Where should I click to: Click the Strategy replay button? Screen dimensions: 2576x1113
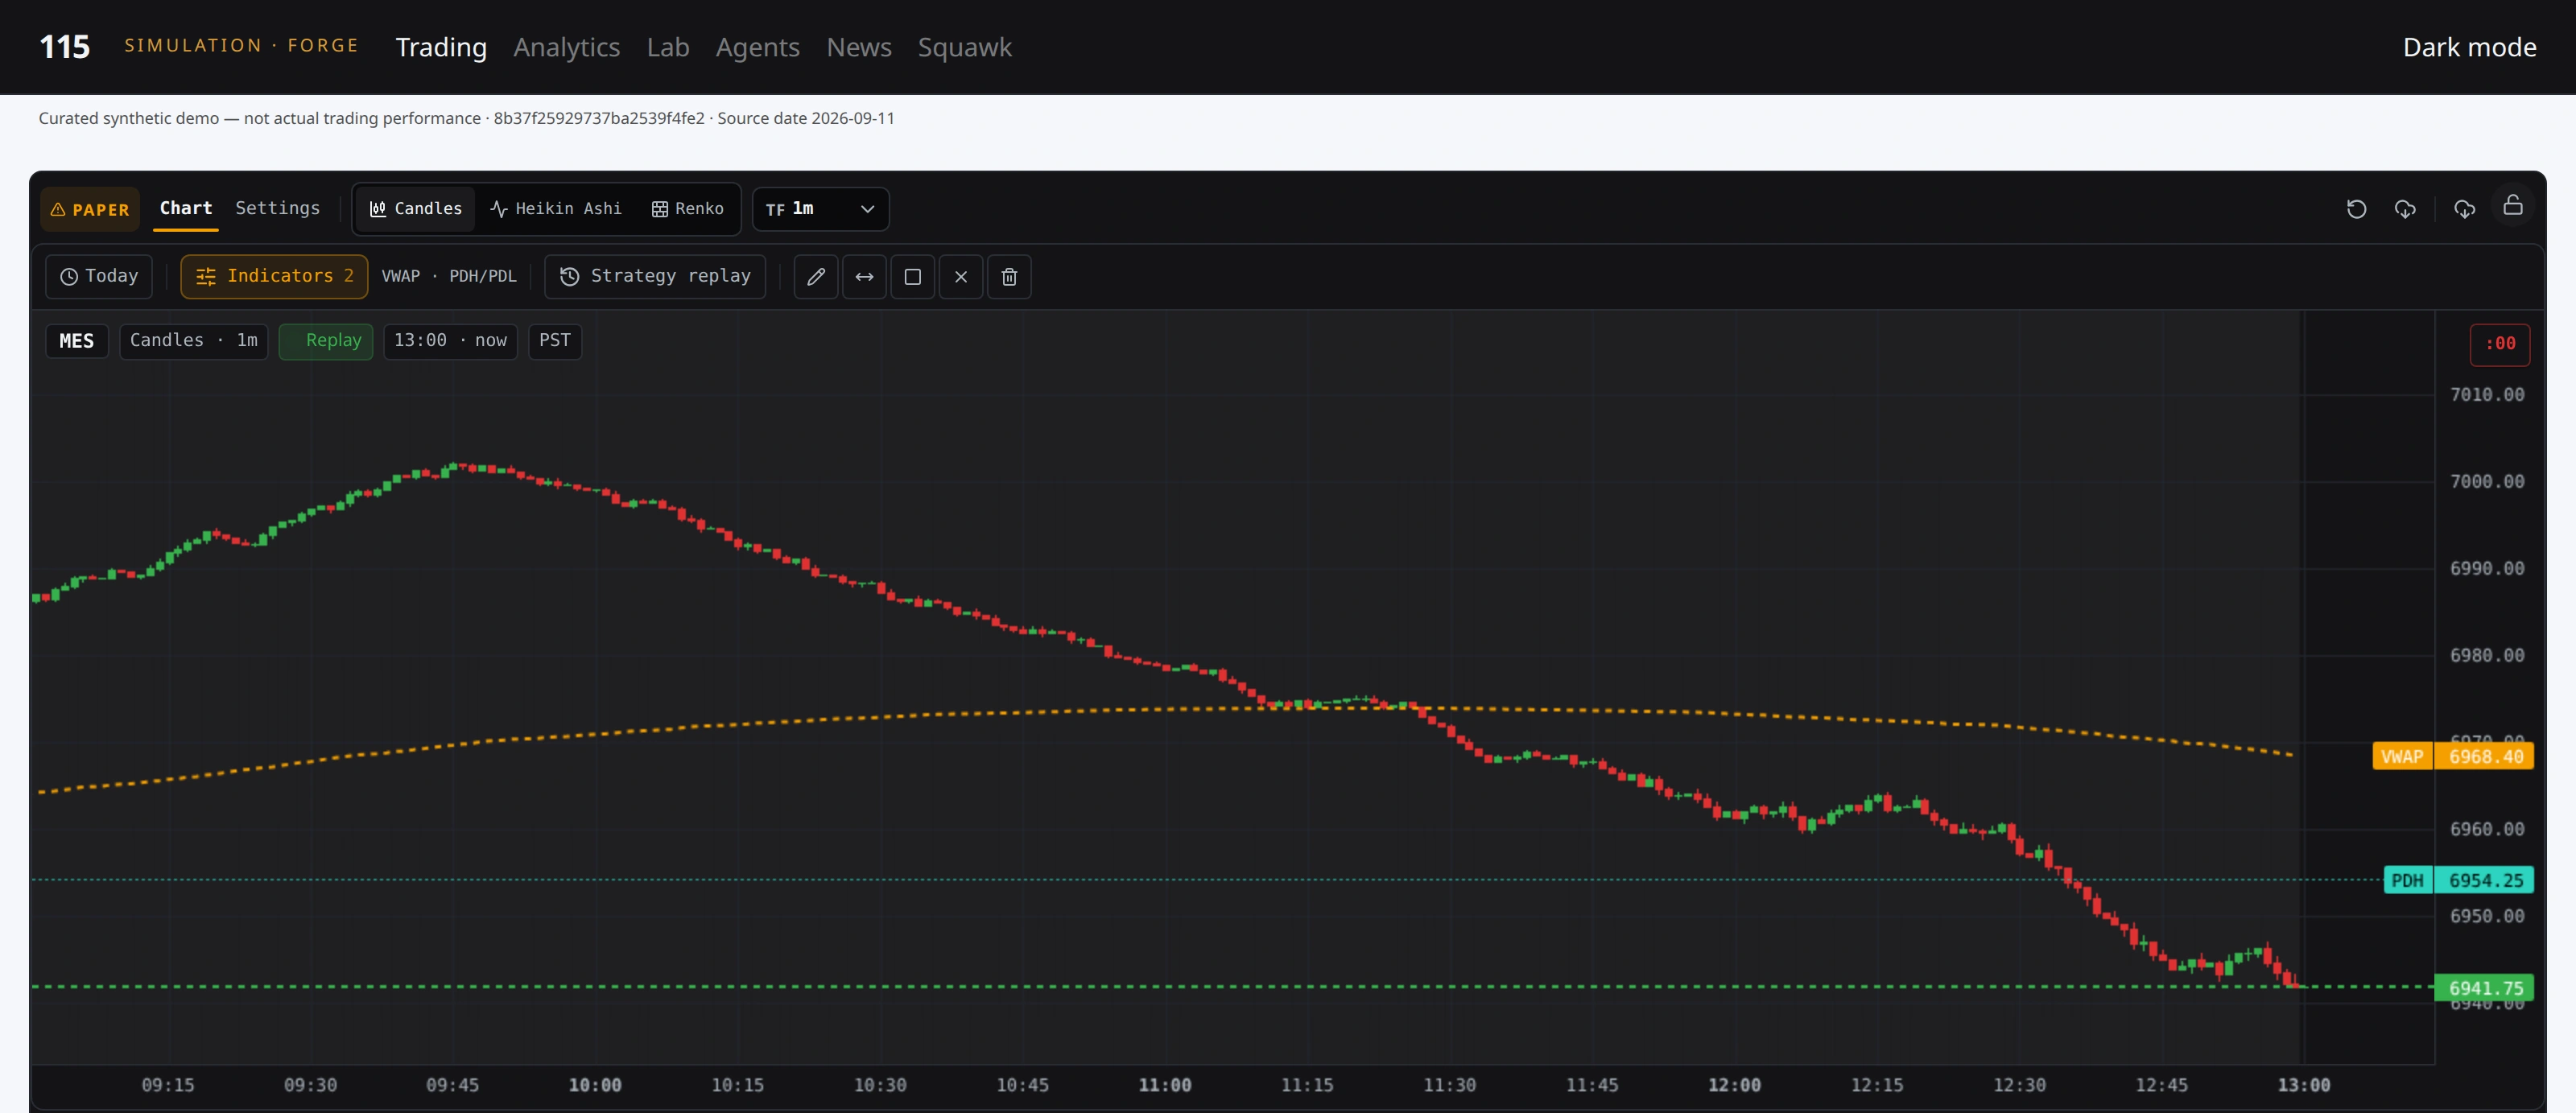655,277
